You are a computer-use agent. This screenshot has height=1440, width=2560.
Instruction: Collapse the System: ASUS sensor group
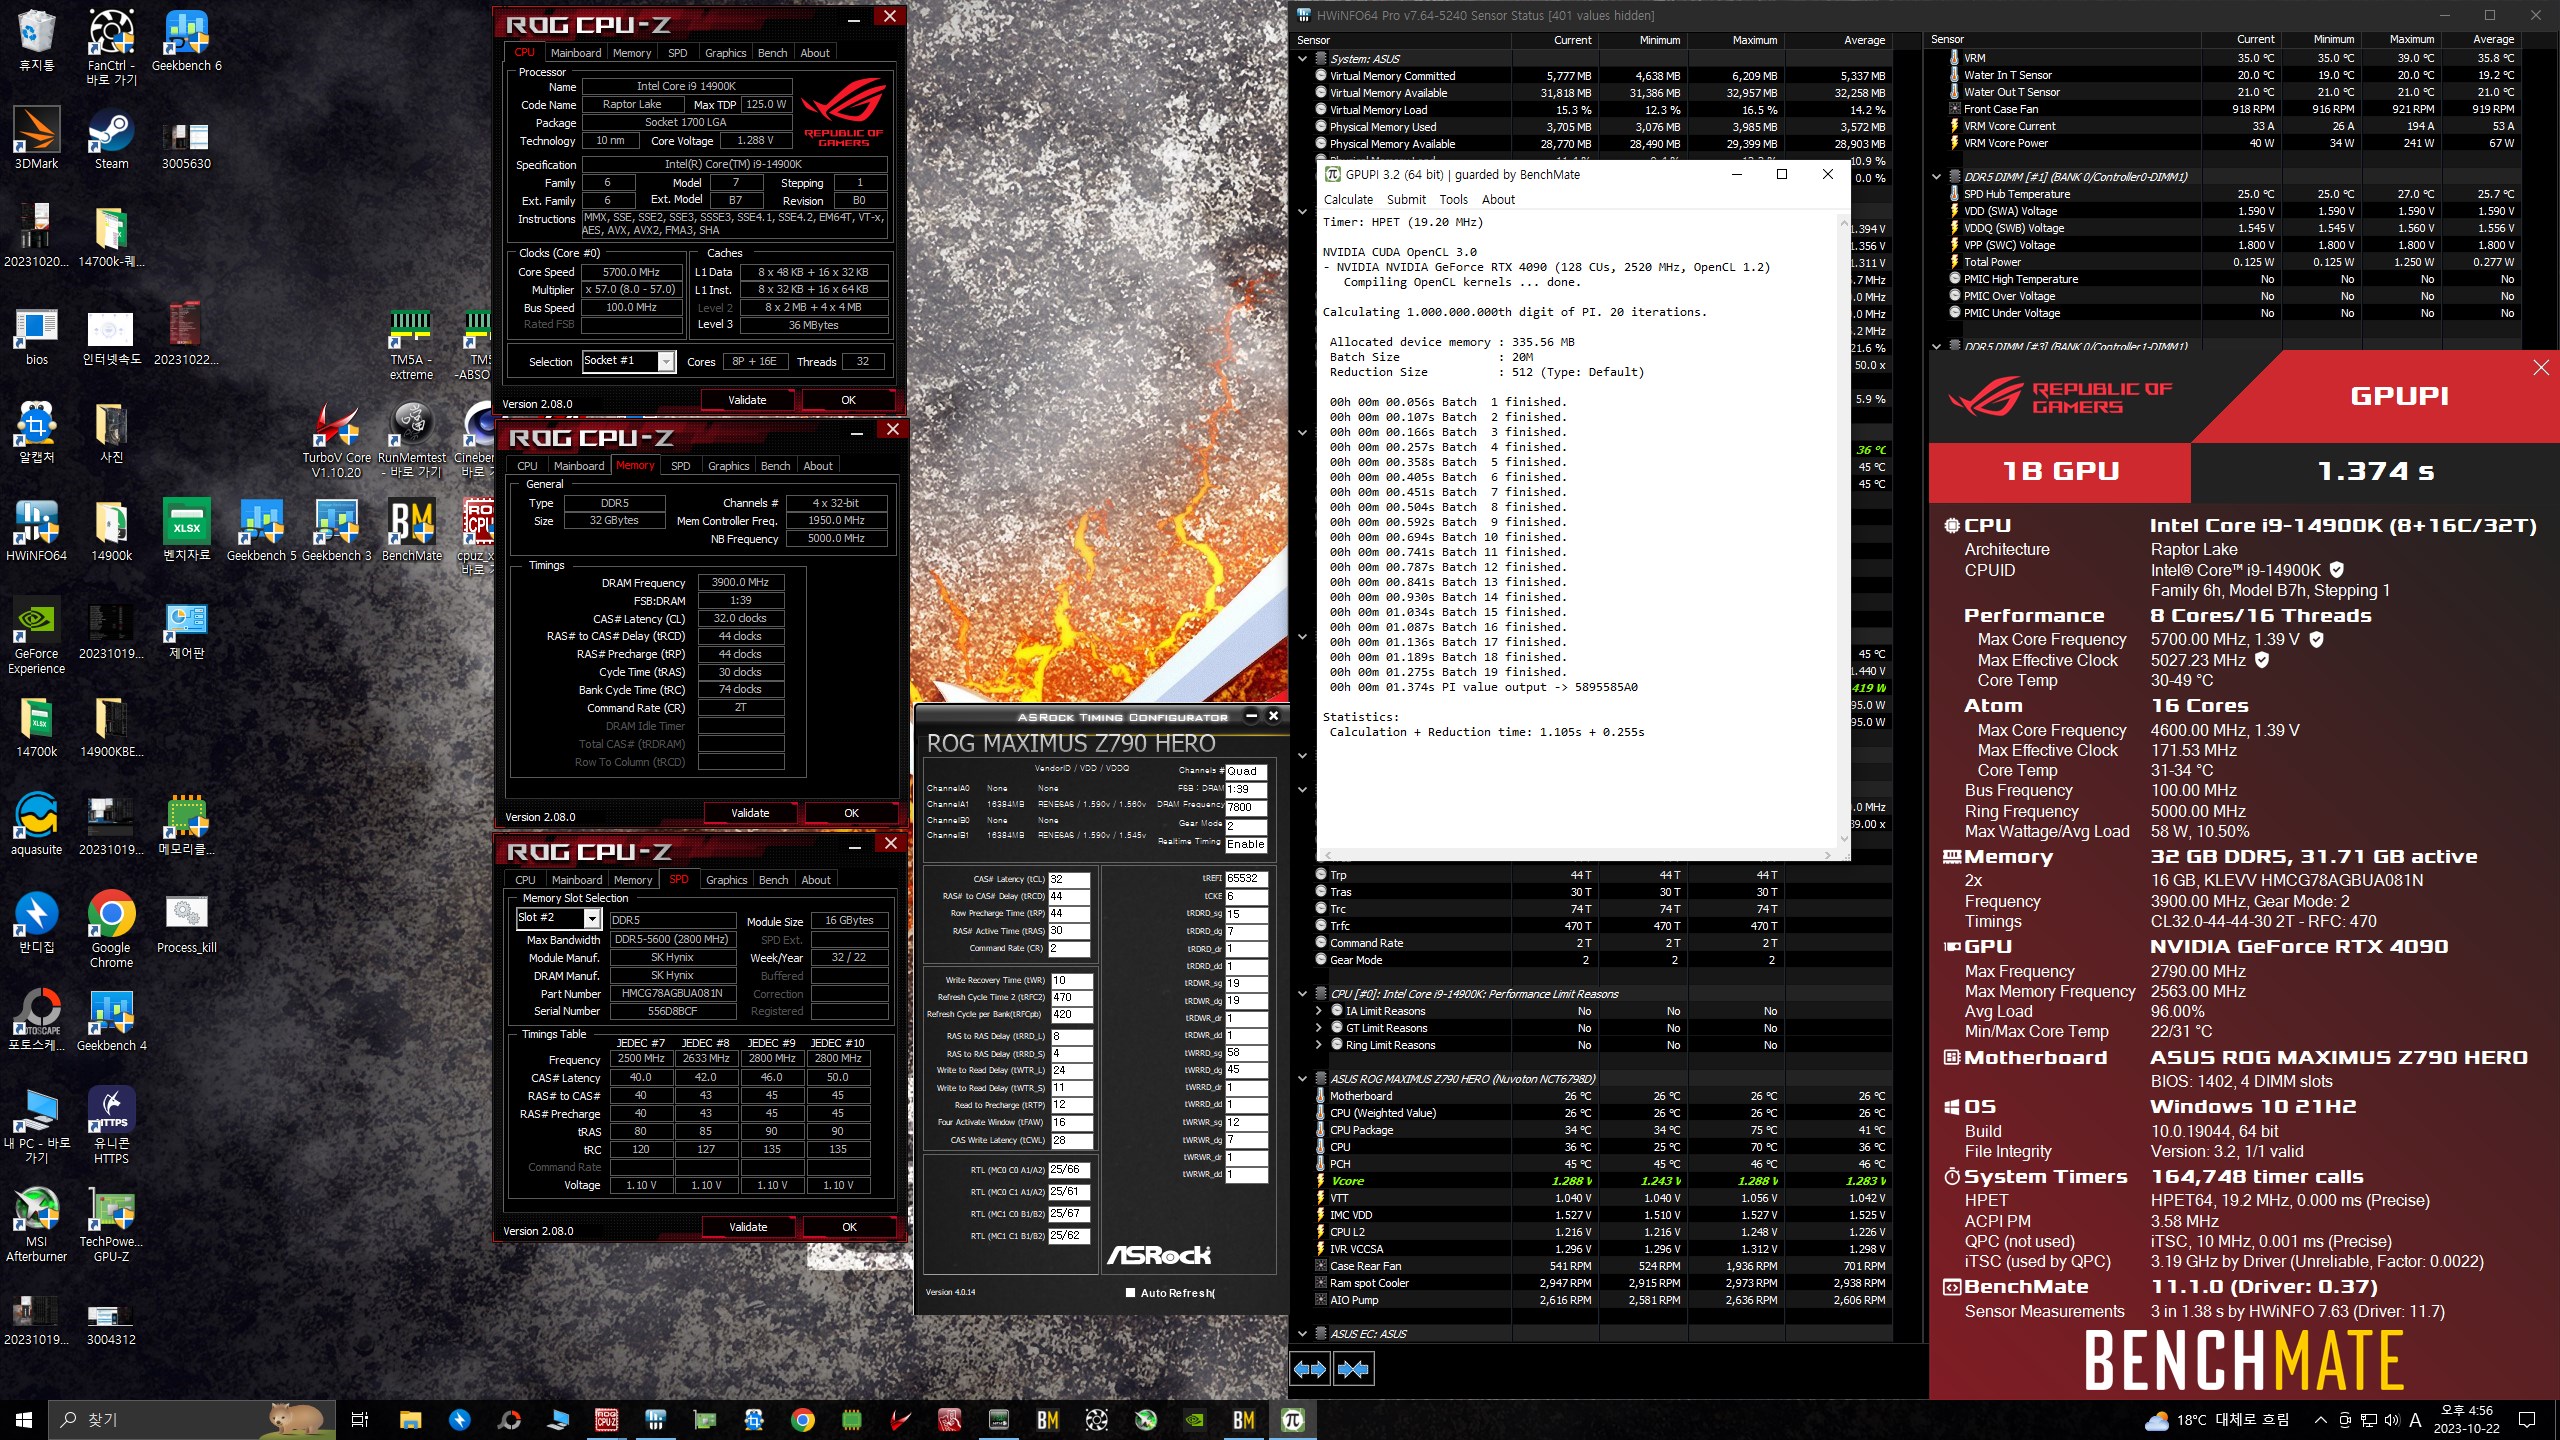(1302, 59)
